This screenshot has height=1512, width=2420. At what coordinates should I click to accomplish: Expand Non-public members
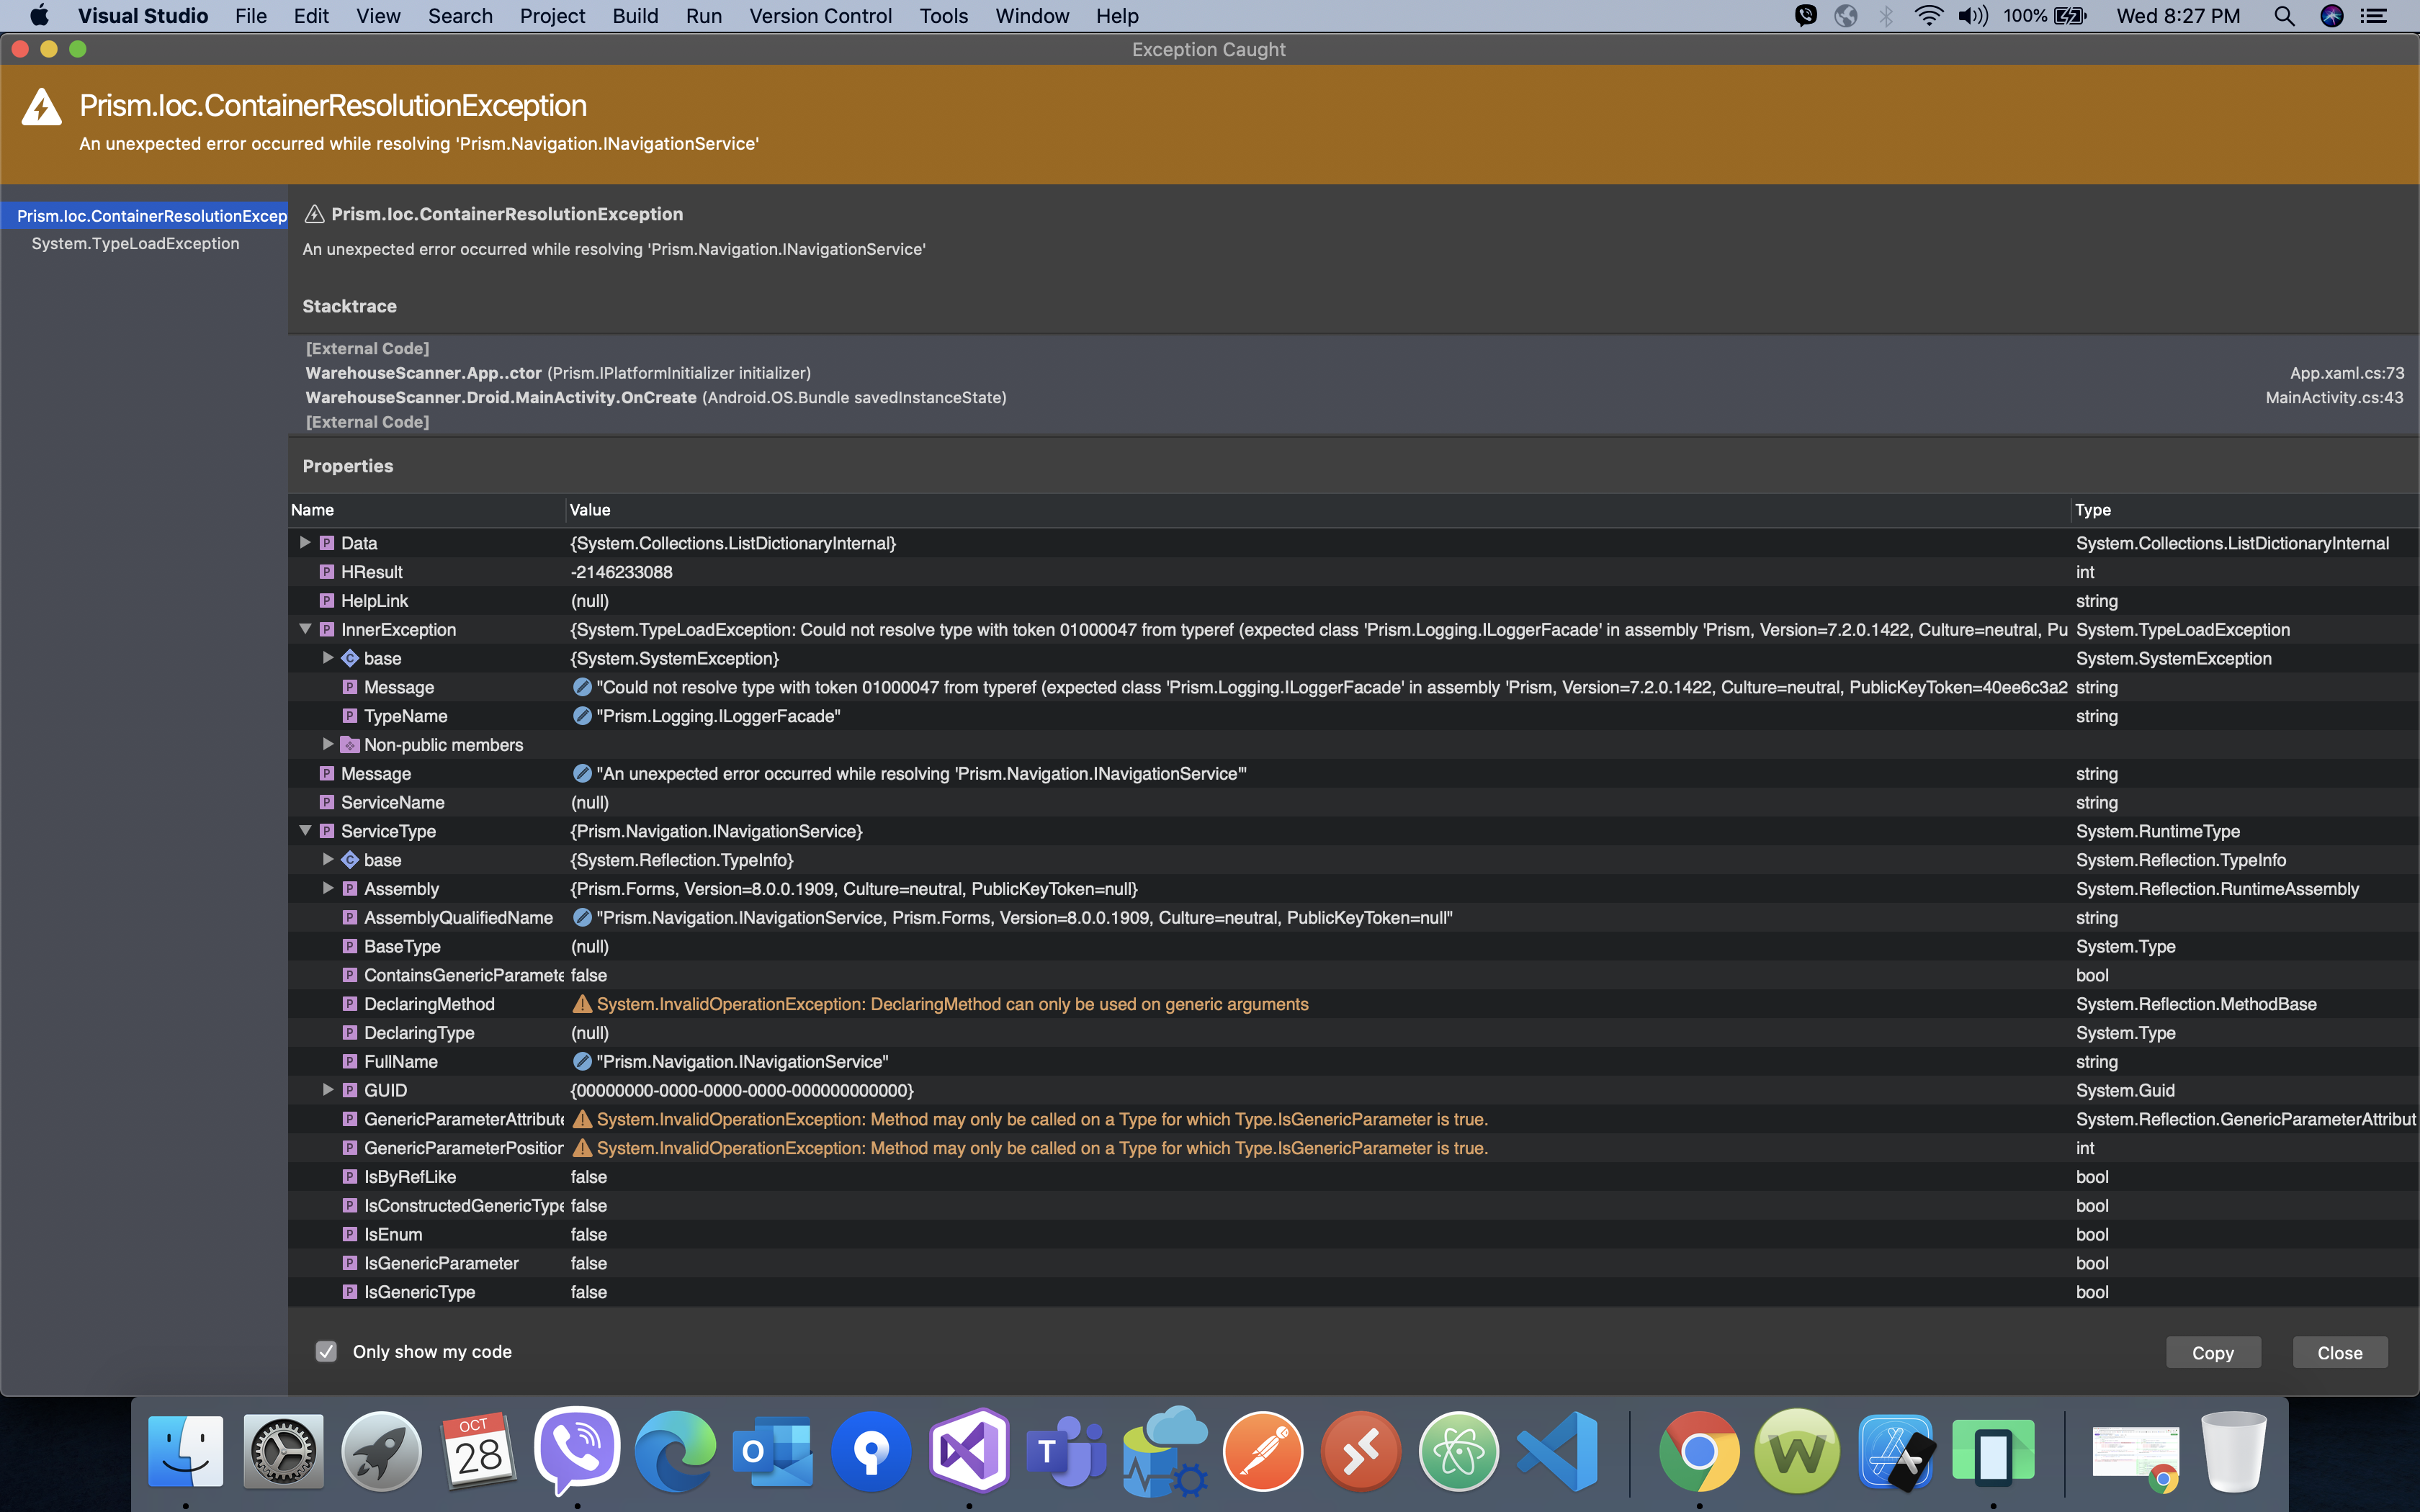(327, 744)
